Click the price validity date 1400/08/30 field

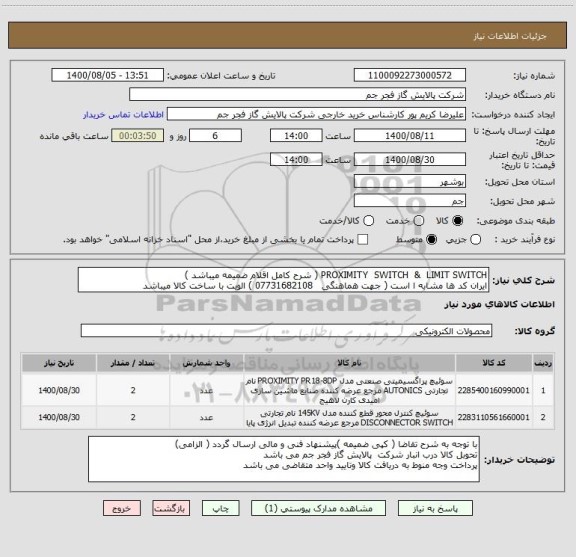pos(410,160)
